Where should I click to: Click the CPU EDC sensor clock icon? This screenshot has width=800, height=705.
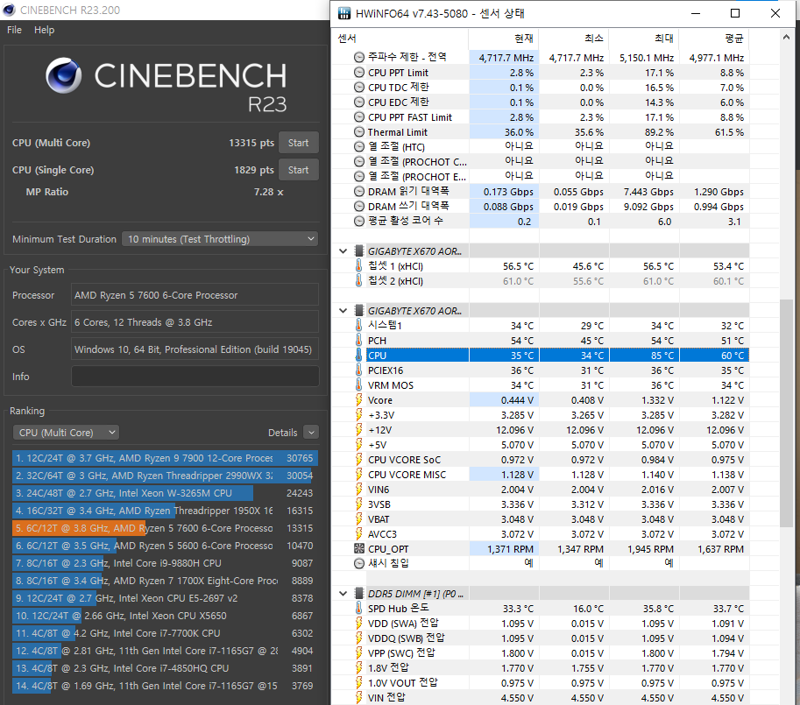[359, 102]
